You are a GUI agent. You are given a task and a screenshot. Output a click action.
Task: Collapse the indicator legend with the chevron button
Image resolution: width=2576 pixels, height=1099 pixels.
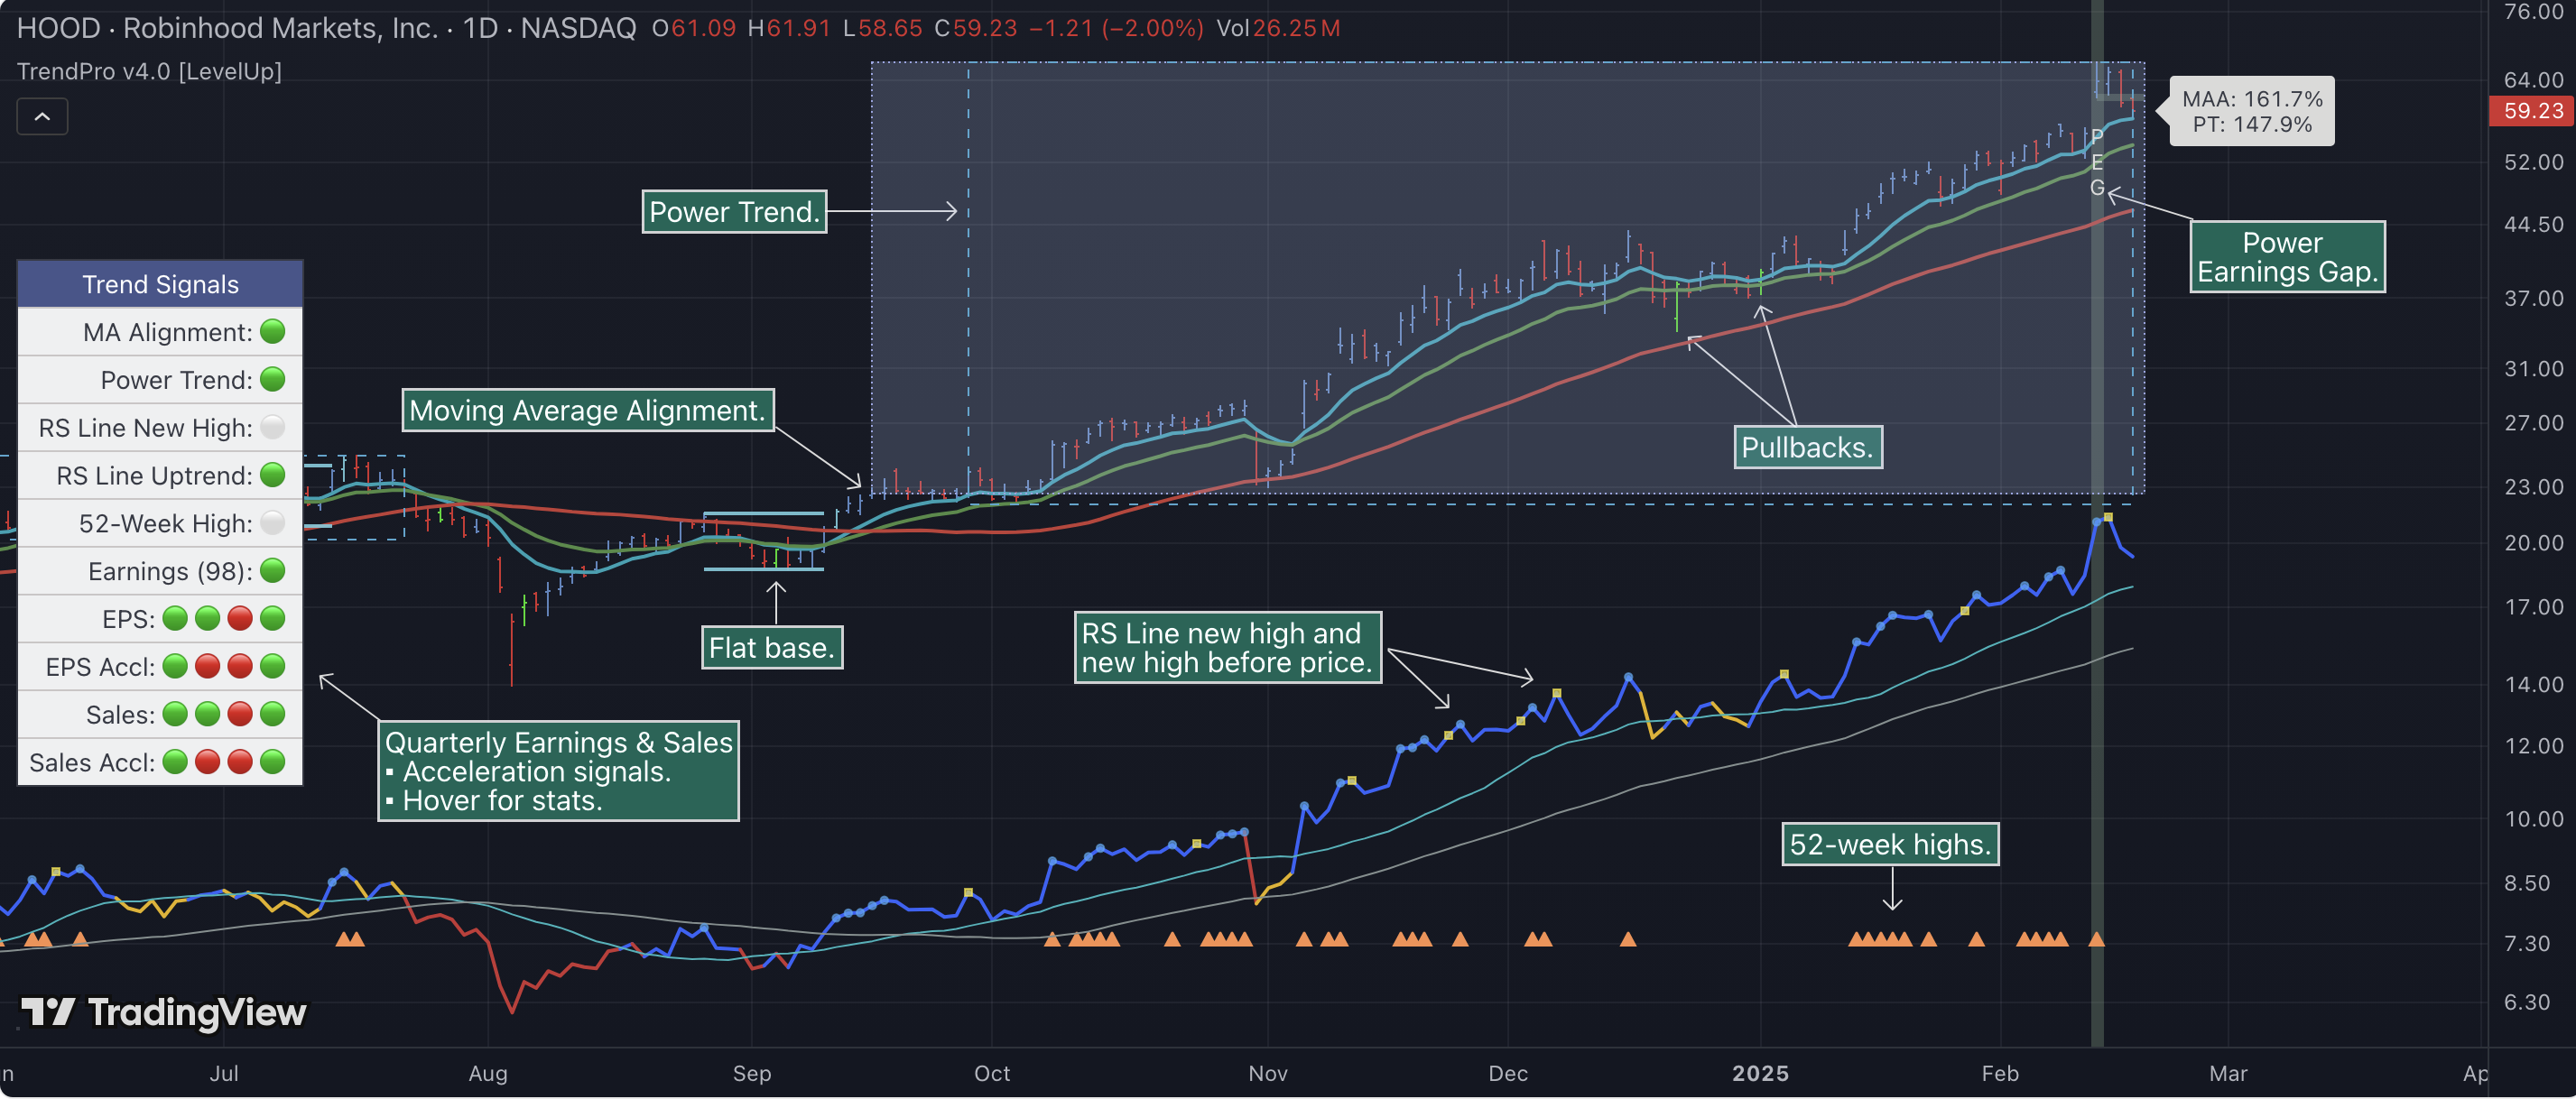coord(42,117)
